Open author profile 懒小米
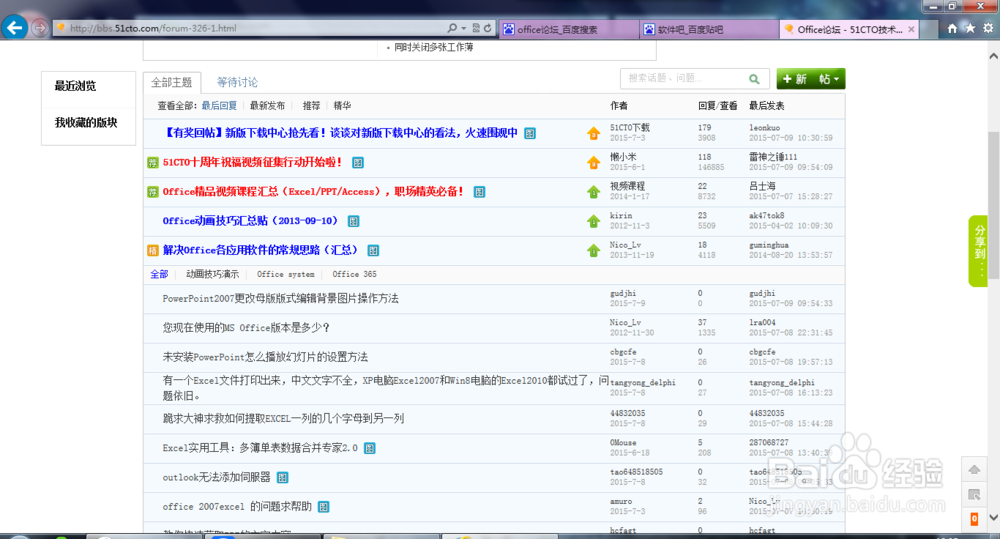 click(623, 157)
